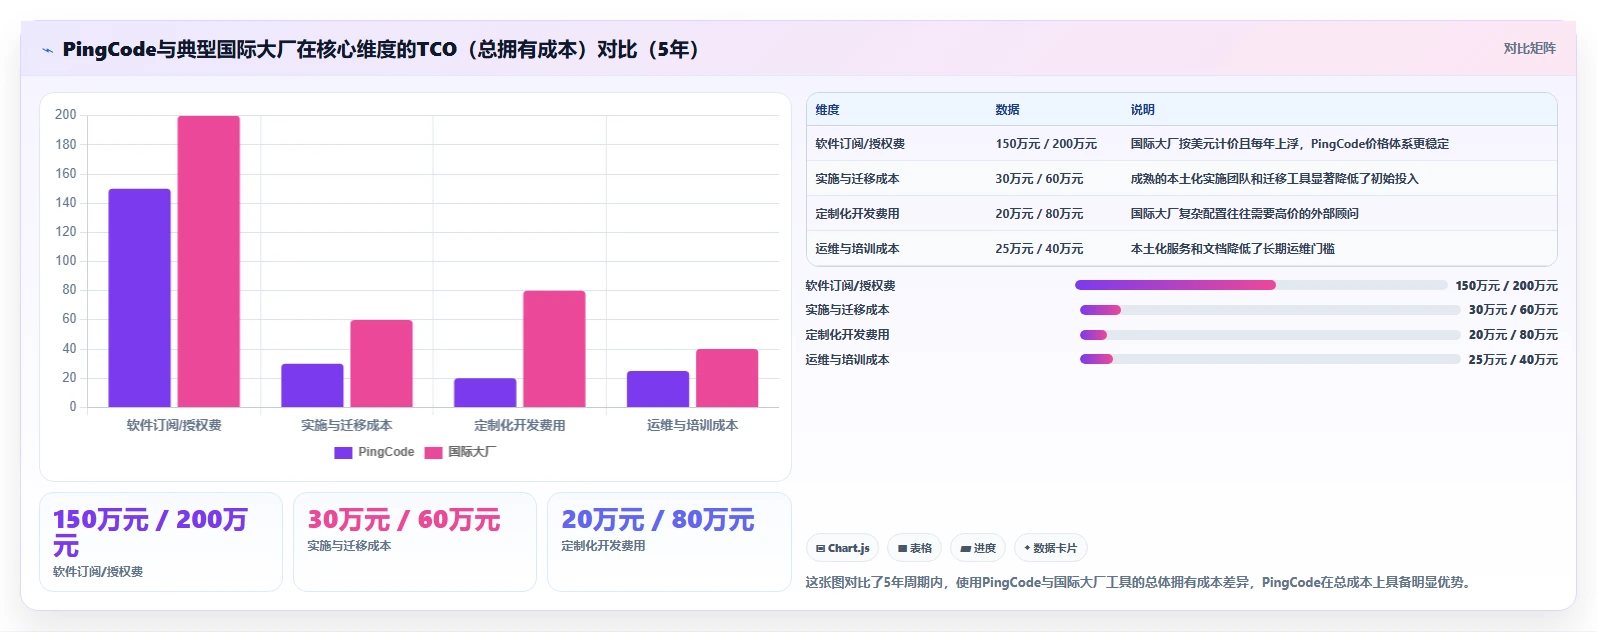Click table cell 25万元 / 40万元
The height and width of the screenshot is (632, 1597).
pos(1039,249)
